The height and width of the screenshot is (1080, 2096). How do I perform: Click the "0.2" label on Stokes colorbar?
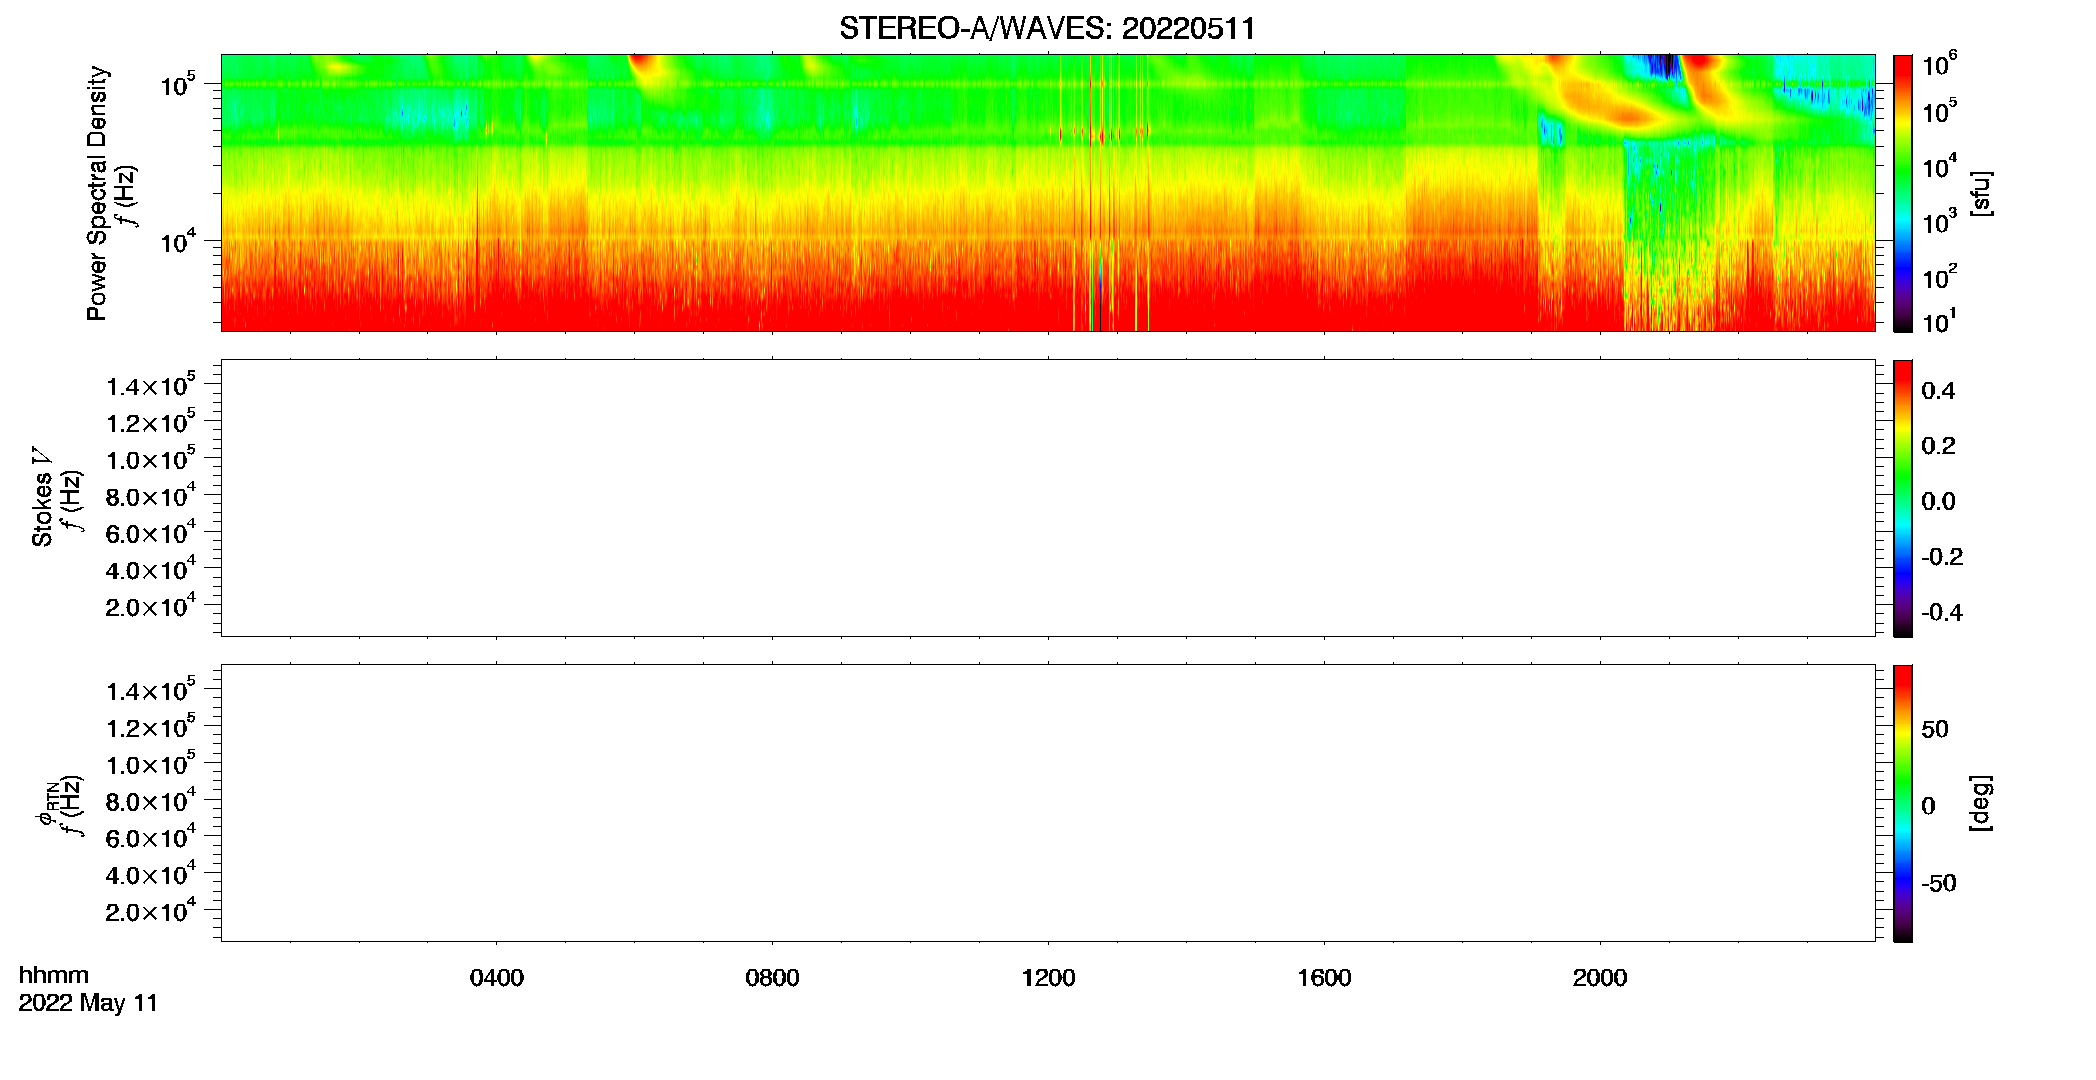(x=1938, y=446)
